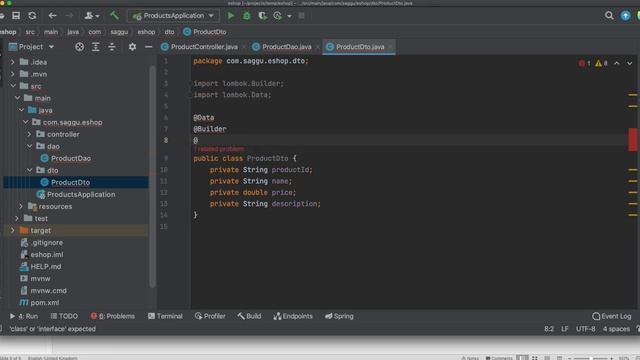Open the Profiler tool window
This screenshot has width=640, height=360.
pos(210,316)
